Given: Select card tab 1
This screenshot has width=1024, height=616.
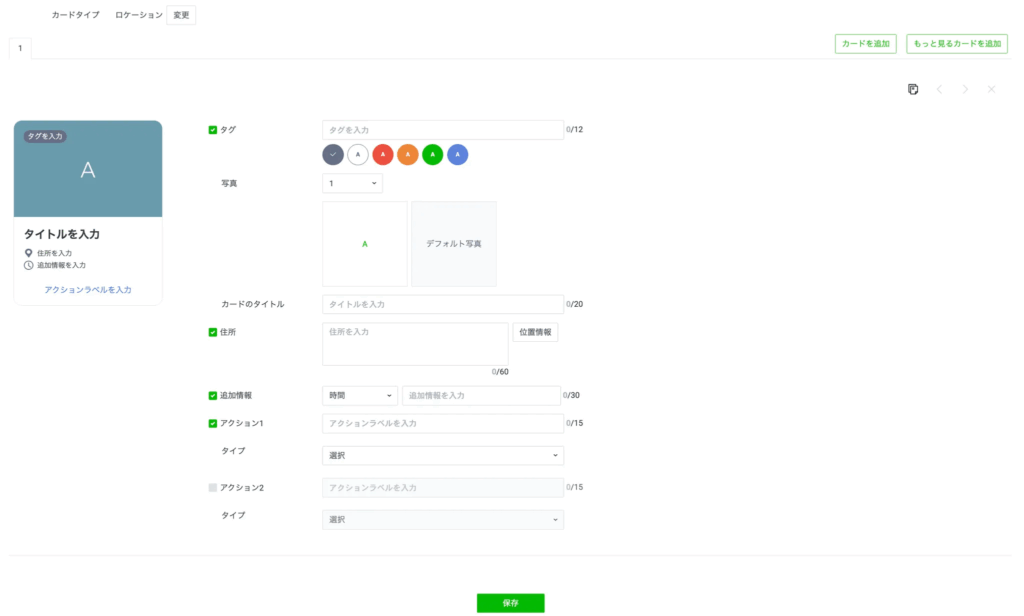Looking at the screenshot, I should [20, 48].
